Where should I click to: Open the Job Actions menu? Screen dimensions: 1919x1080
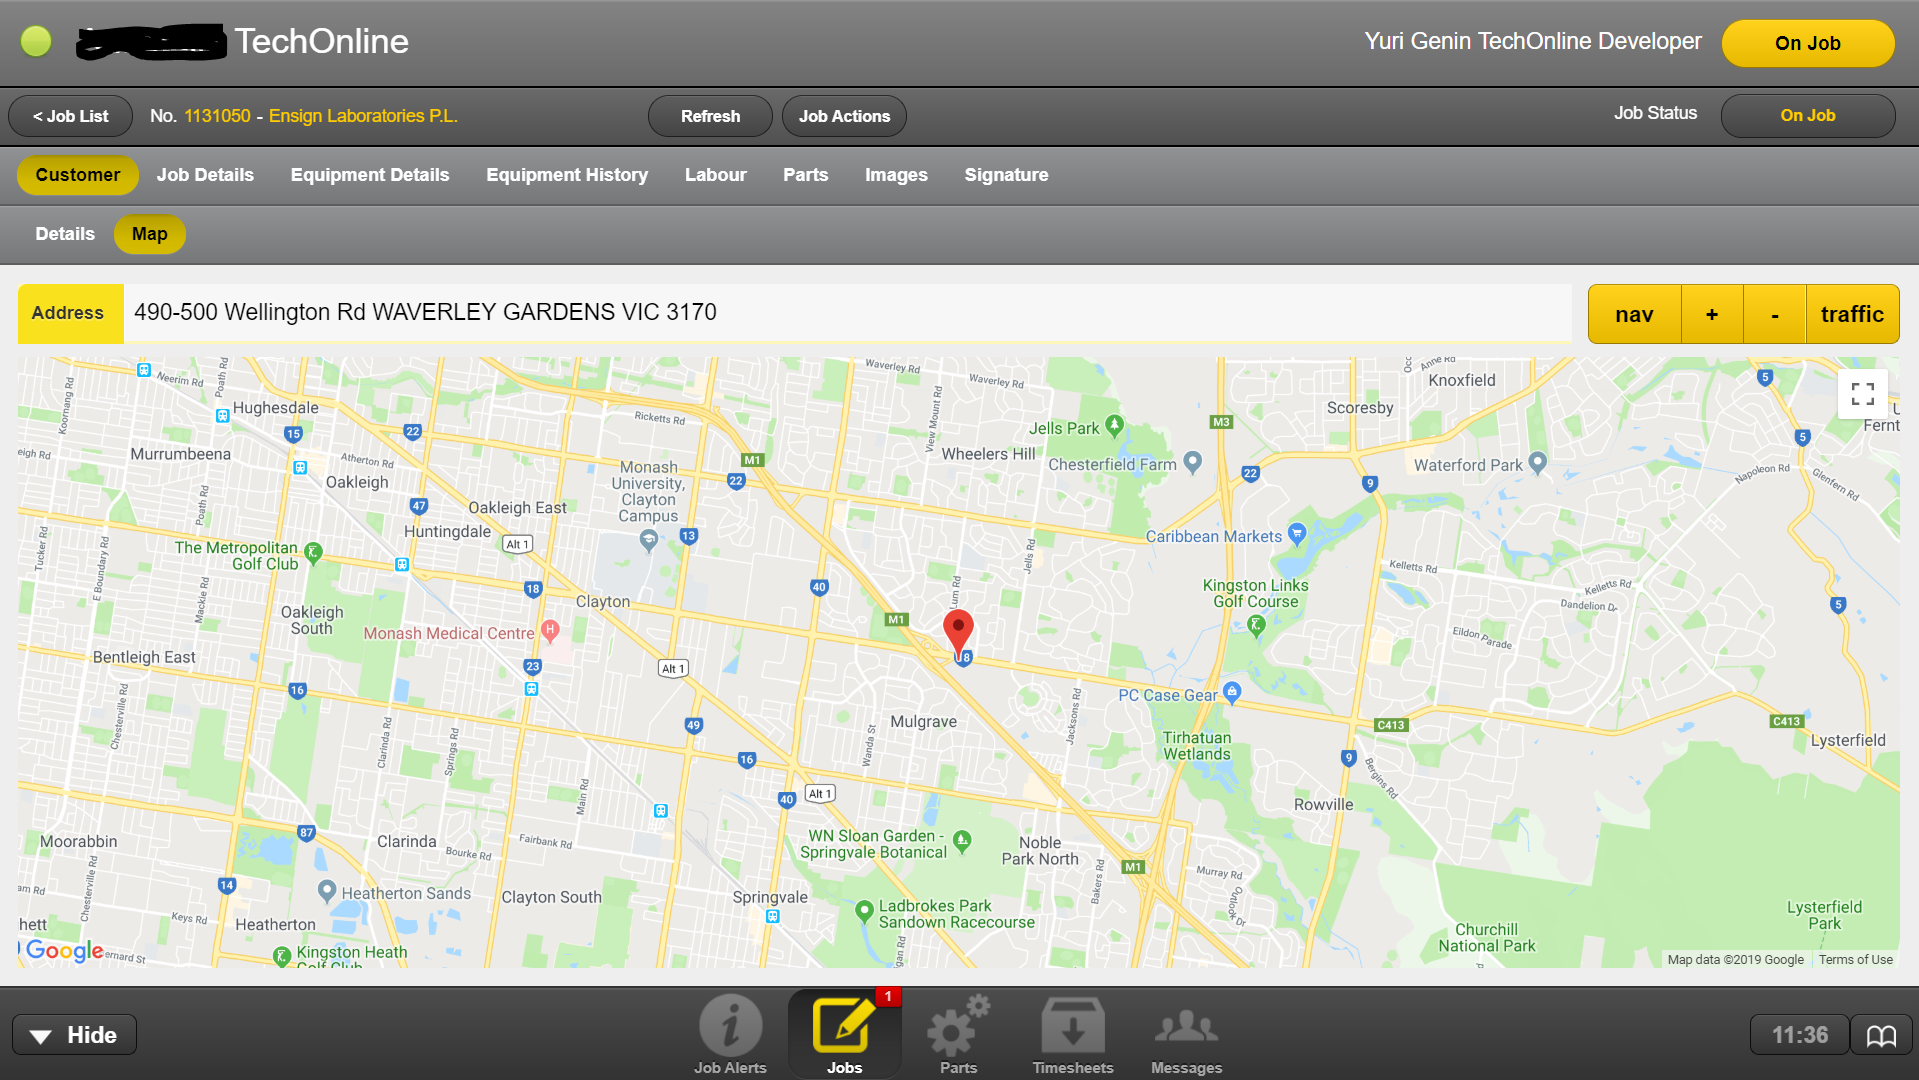pos(844,116)
